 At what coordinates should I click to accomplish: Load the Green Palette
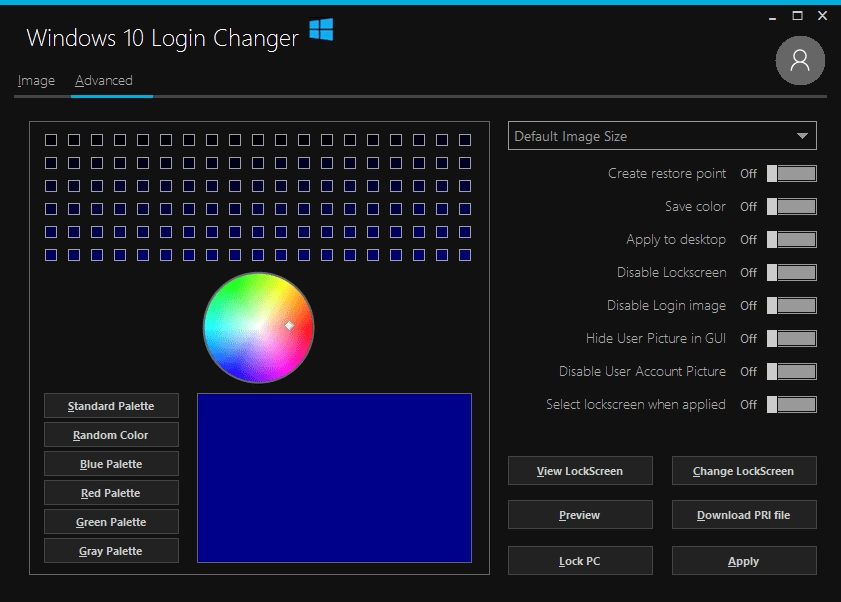point(111,522)
